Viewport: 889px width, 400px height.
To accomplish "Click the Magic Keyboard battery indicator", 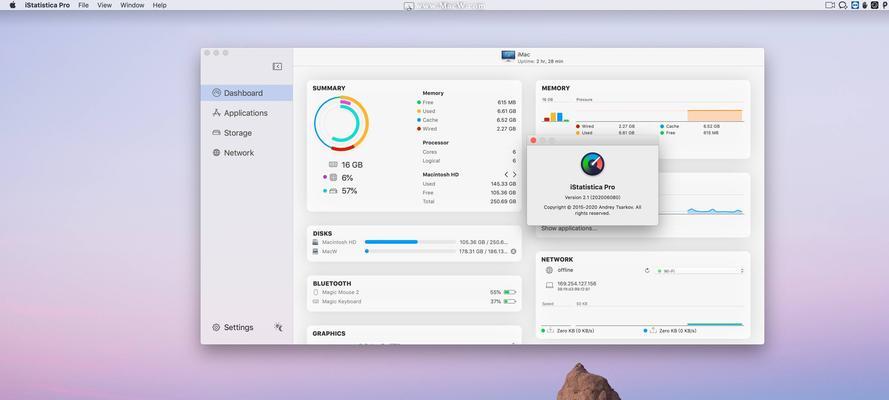I will pos(510,301).
